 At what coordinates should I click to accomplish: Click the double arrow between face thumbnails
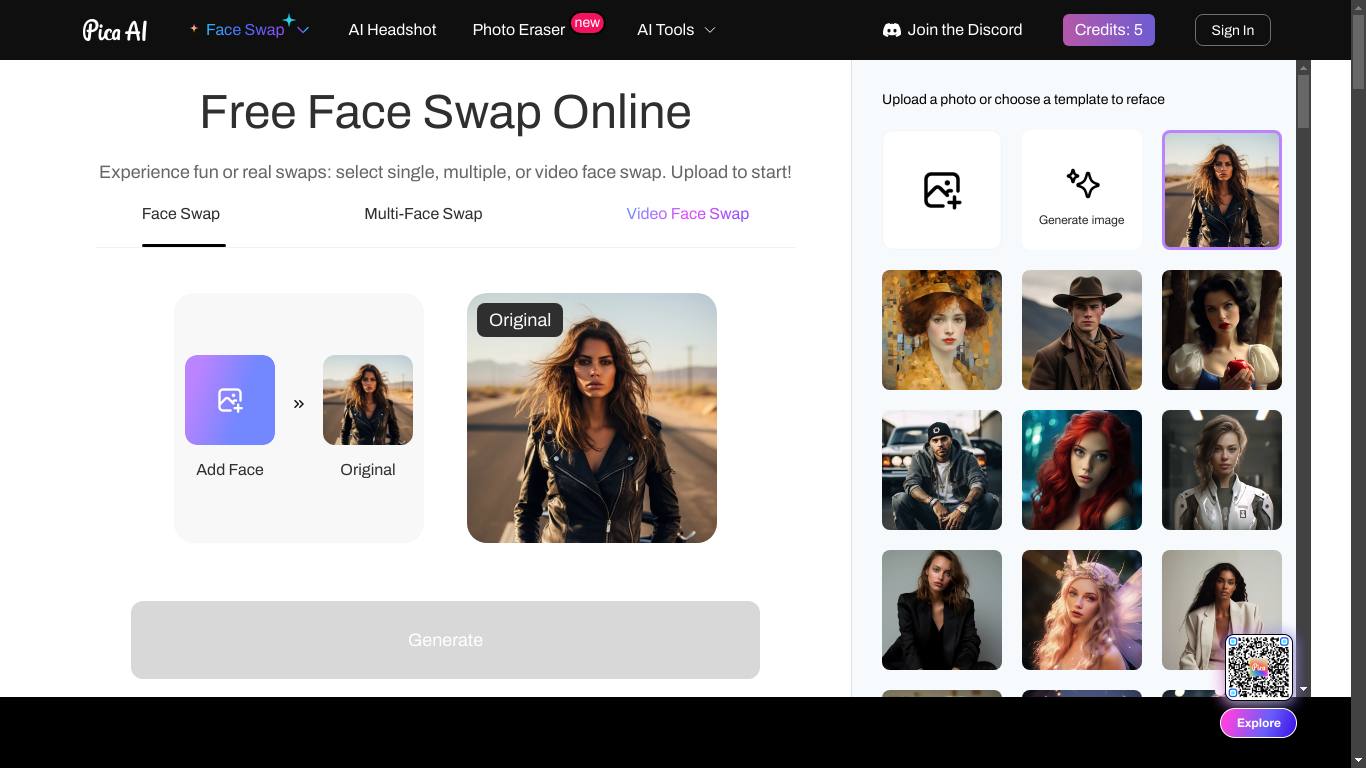point(298,404)
